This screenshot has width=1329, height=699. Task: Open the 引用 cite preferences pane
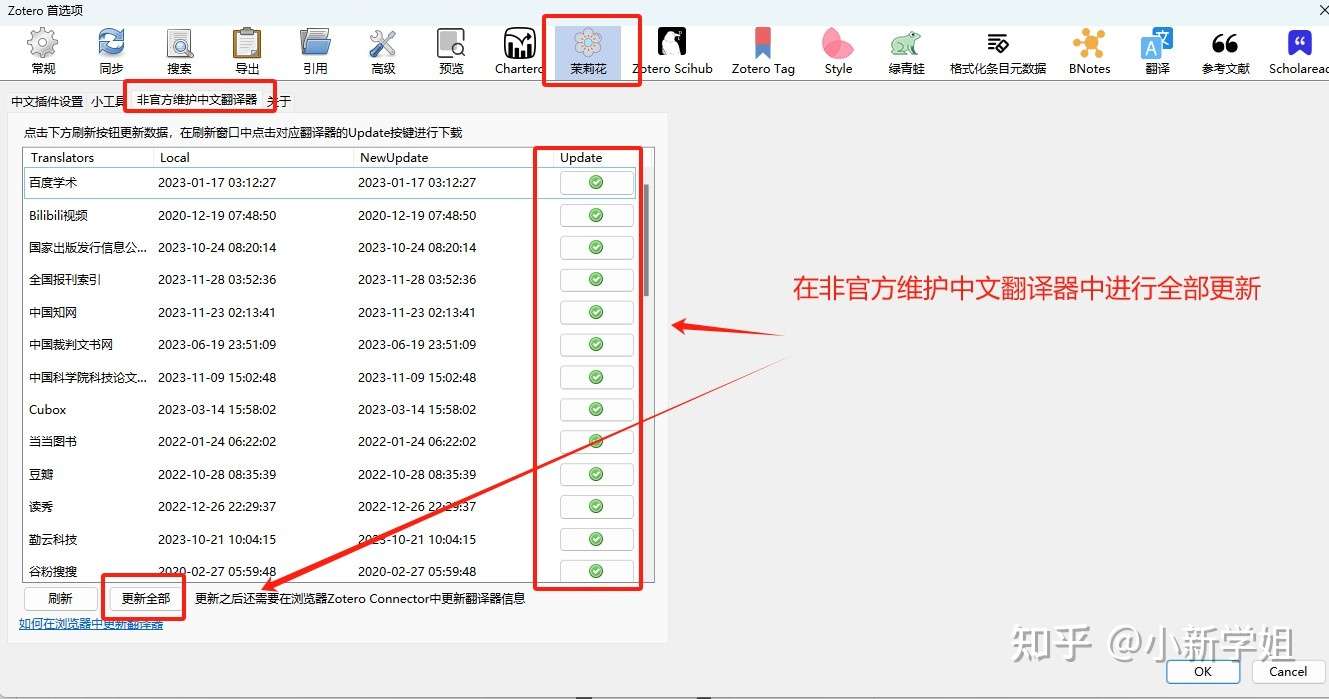[x=315, y=52]
